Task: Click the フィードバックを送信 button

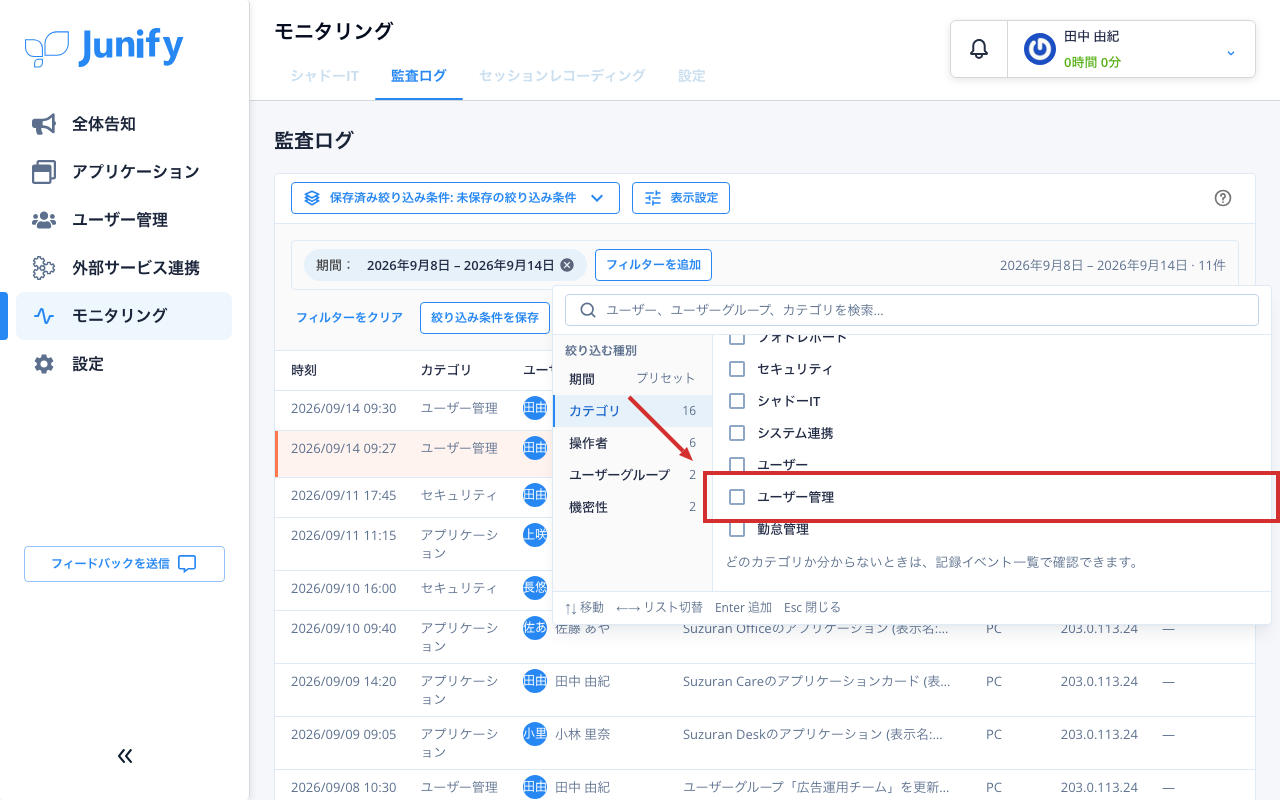Action: [x=124, y=564]
